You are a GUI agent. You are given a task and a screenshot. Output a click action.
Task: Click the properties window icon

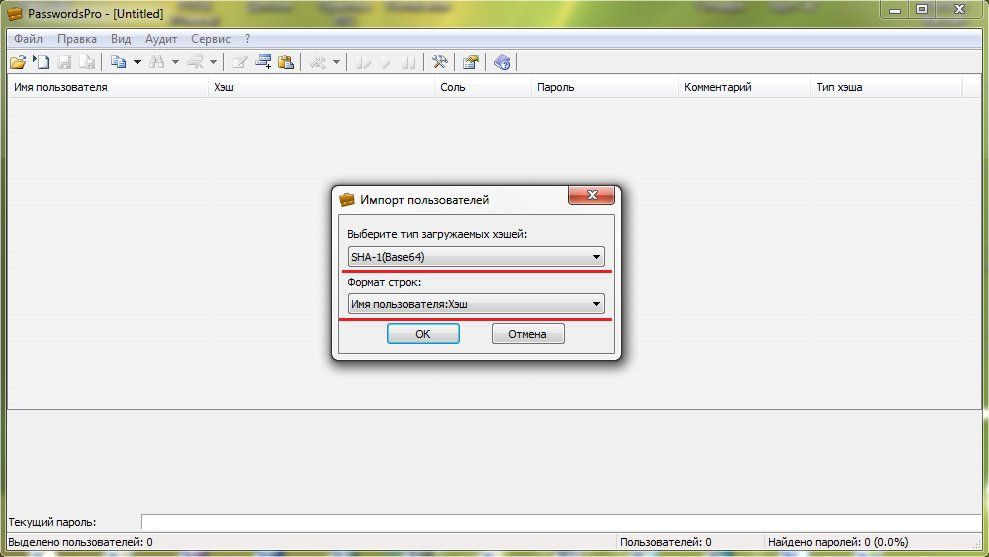point(471,62)
